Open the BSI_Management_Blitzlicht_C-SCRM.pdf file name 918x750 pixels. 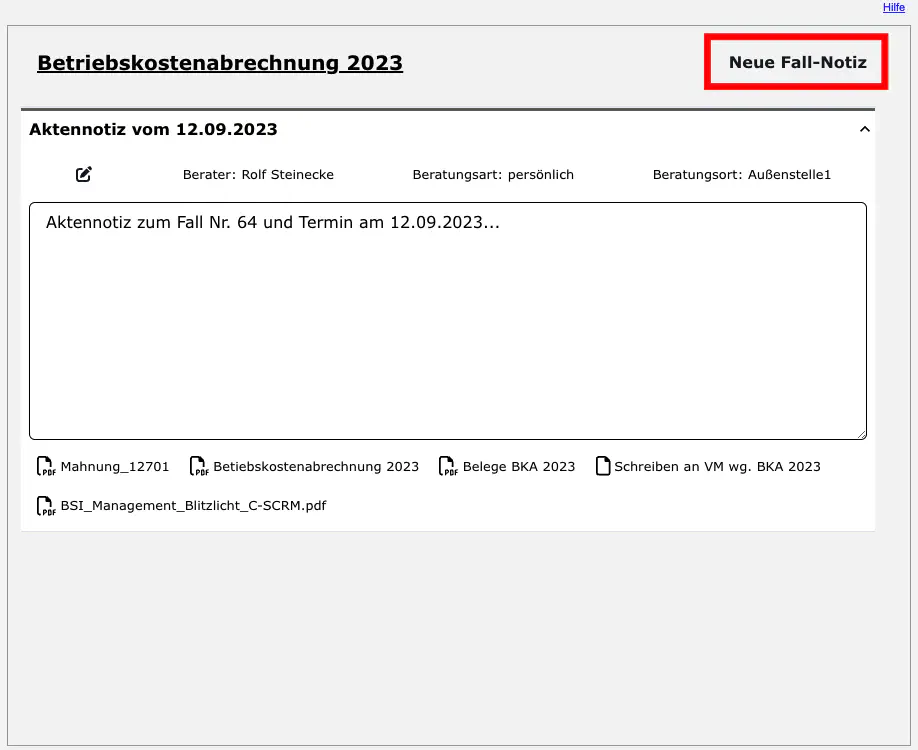(x=193, y=506)
